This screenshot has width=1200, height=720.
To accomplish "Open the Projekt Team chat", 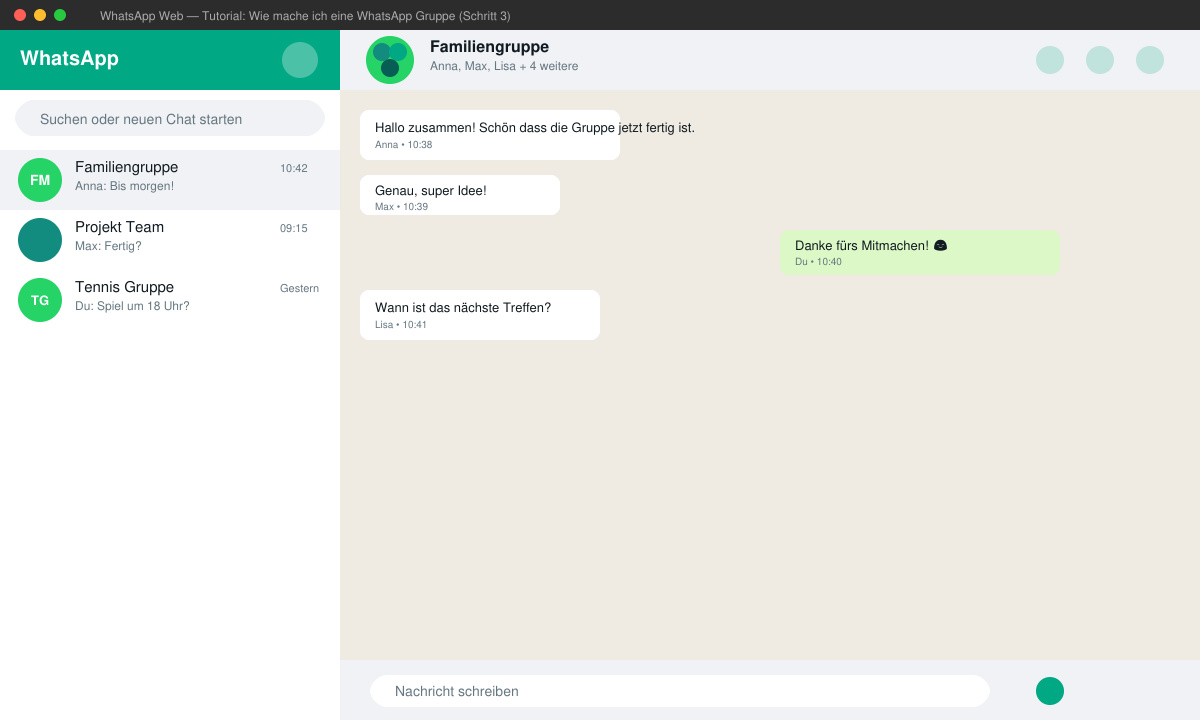I will click(x=170, y=240).
